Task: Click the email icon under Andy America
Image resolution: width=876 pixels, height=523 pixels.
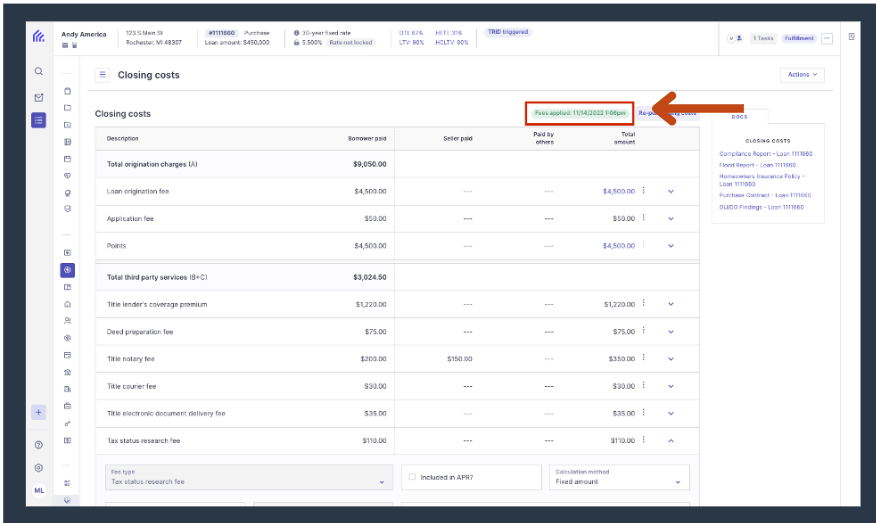Action: click(65, 45)
